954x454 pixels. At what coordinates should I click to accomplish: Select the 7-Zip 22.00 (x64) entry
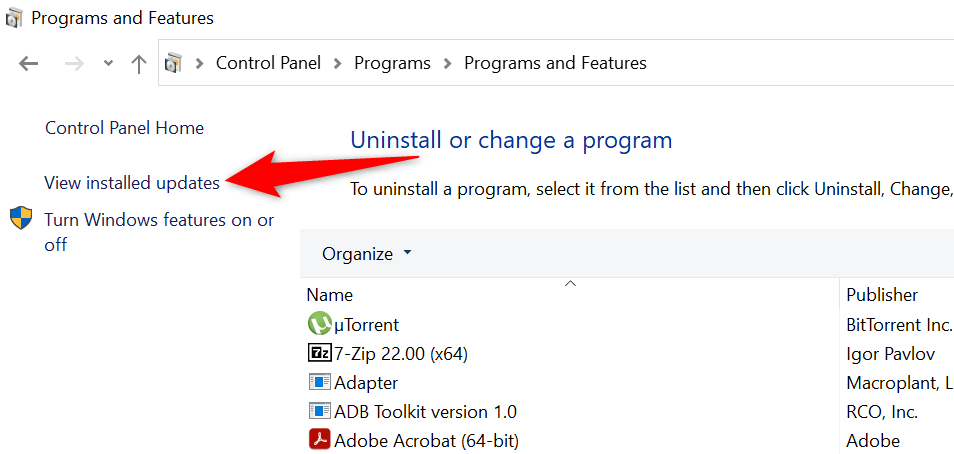tap(400, 353)
